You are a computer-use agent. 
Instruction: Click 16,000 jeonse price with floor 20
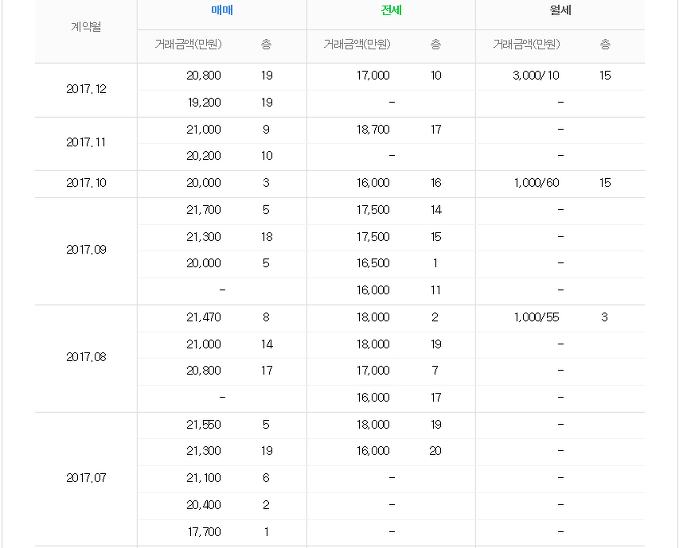[373, 451]
